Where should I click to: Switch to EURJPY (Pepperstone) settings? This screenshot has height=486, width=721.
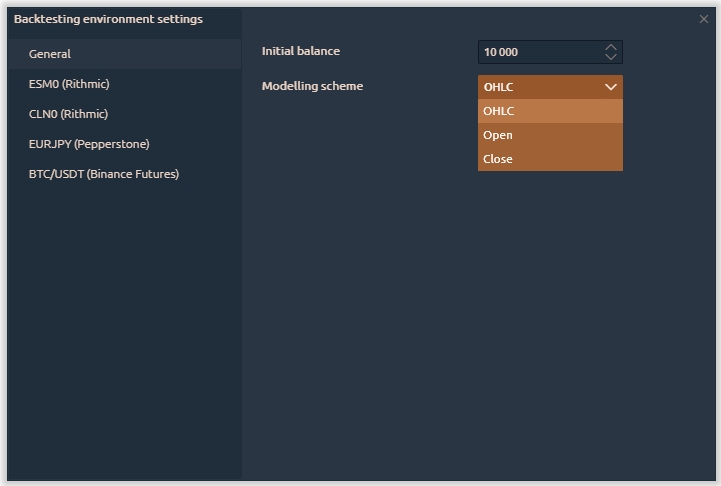(x=89, y=144)
